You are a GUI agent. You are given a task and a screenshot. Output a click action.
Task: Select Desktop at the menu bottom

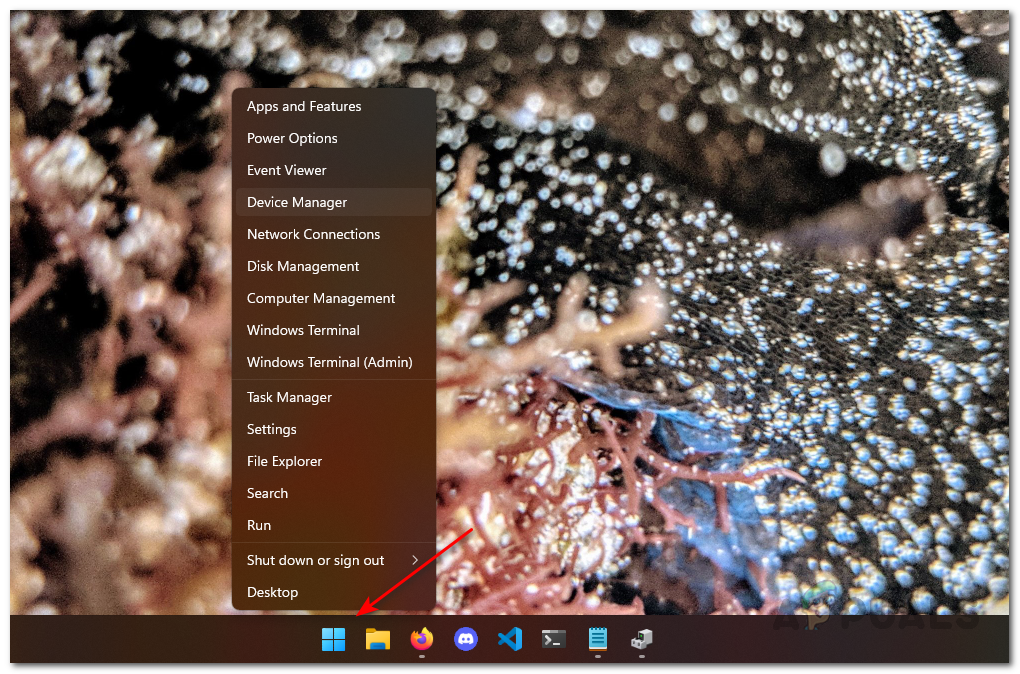coord(334,592)
